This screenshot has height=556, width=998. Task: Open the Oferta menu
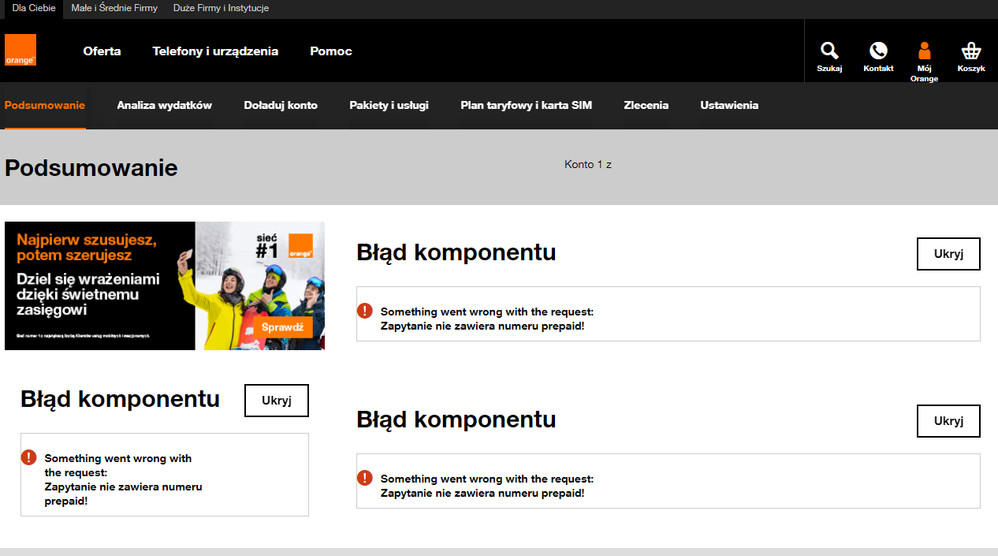102,51
